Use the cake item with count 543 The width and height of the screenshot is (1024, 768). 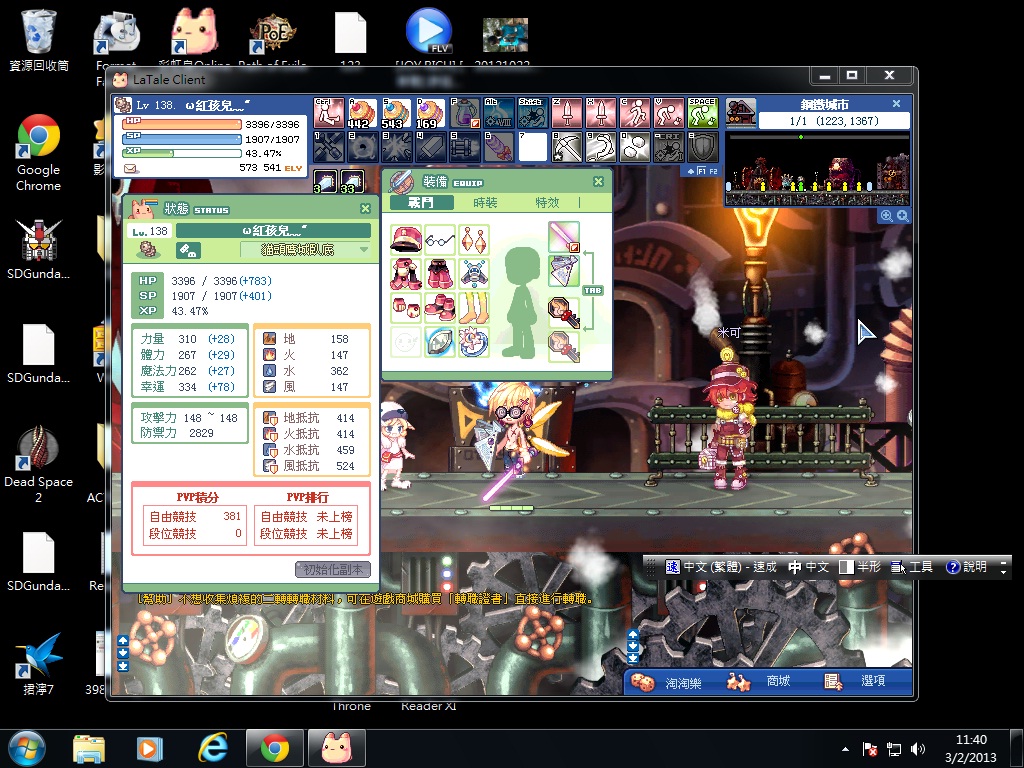click(x=396, y=113)
